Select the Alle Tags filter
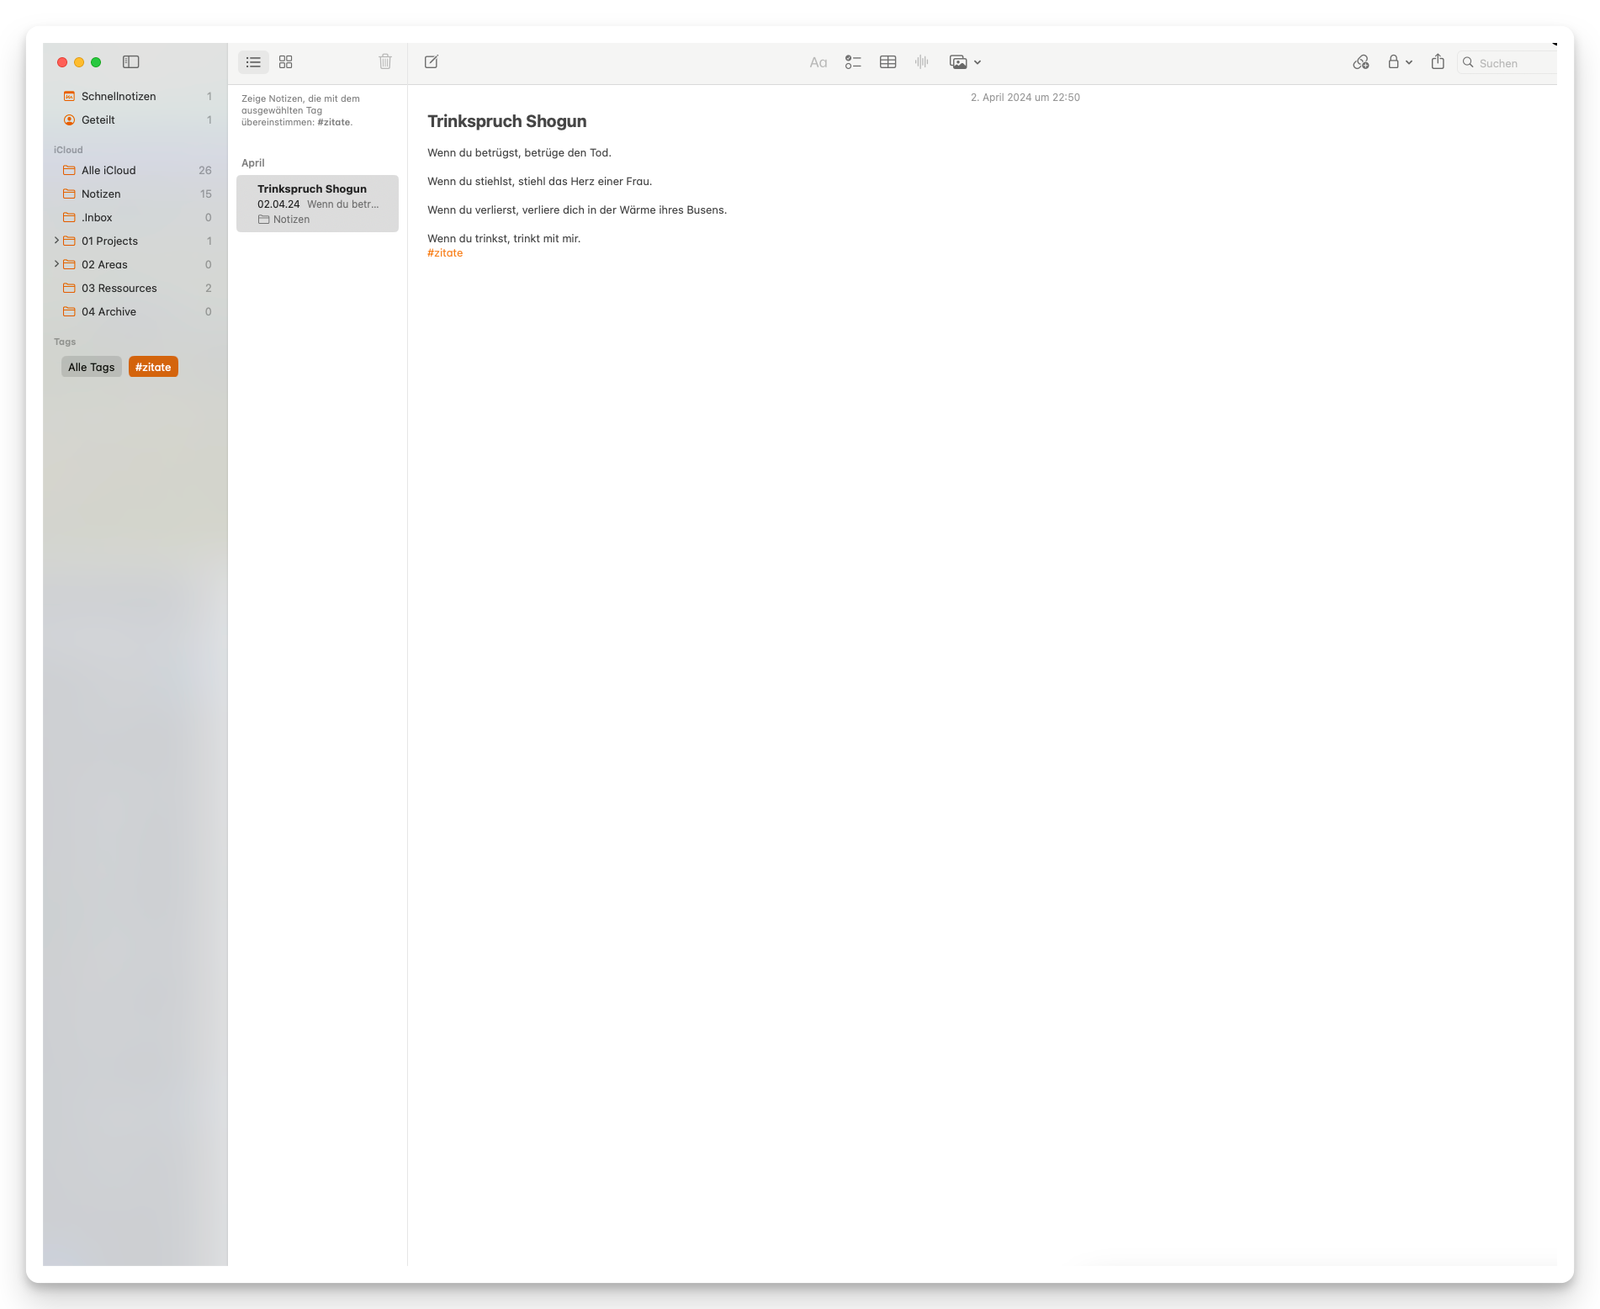 91,366
